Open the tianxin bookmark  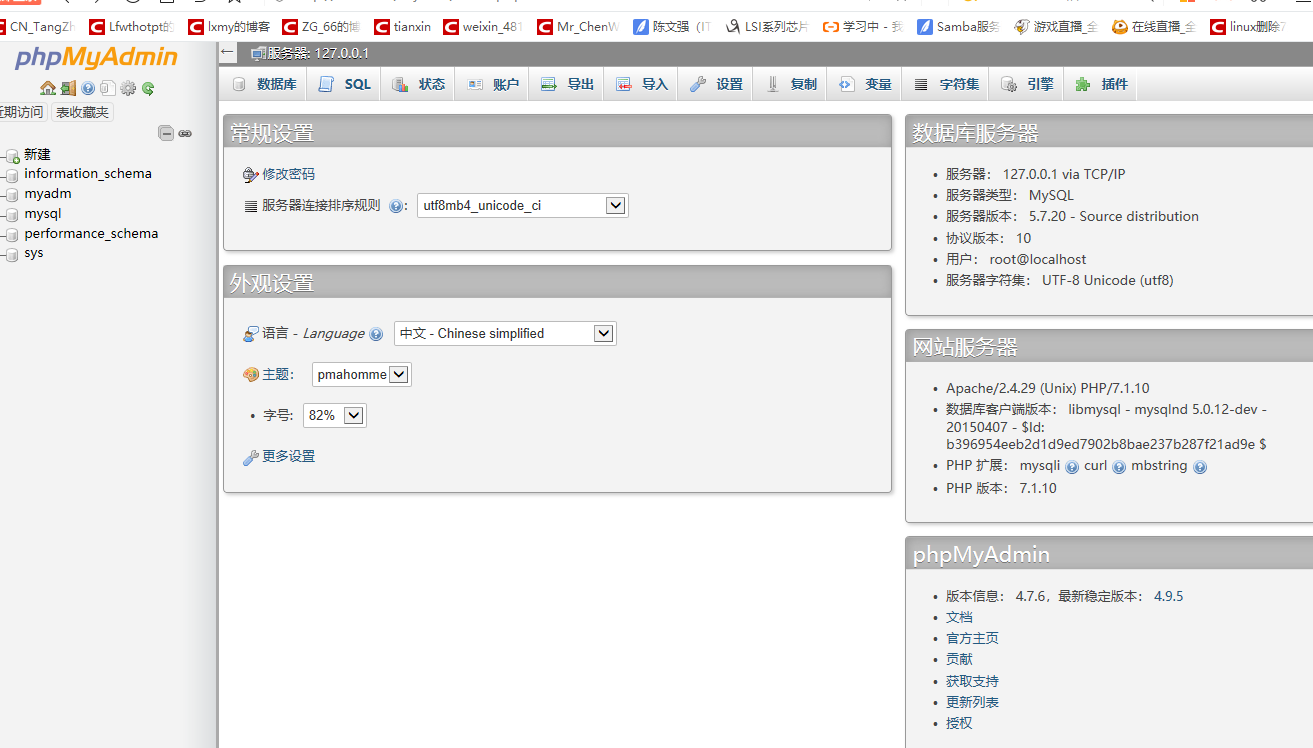click(x=401, y=27)
